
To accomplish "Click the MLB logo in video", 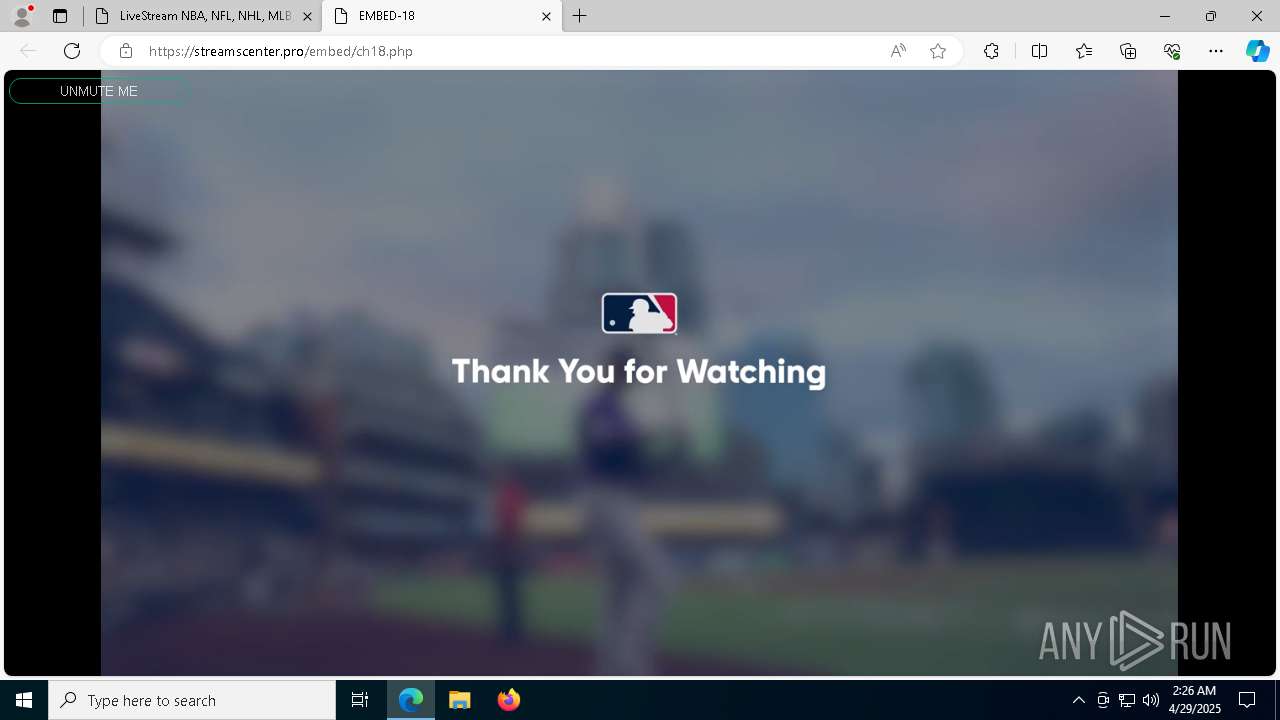I will click(639, 313).
